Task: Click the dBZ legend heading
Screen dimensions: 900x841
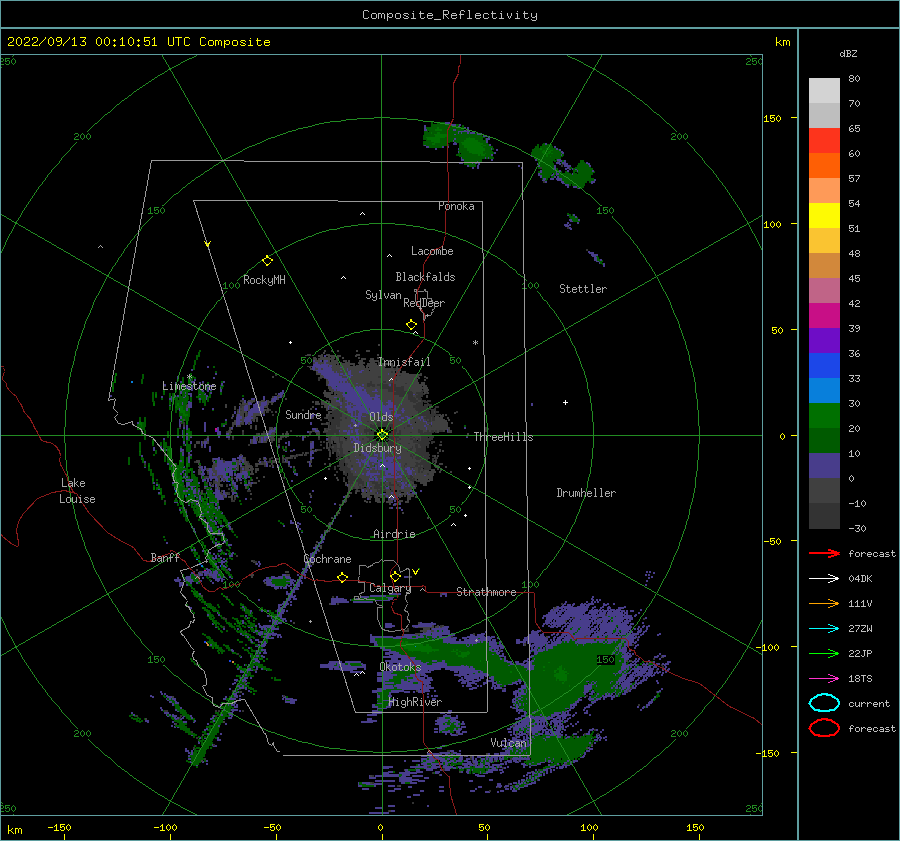Action: [x=848, y=53]
